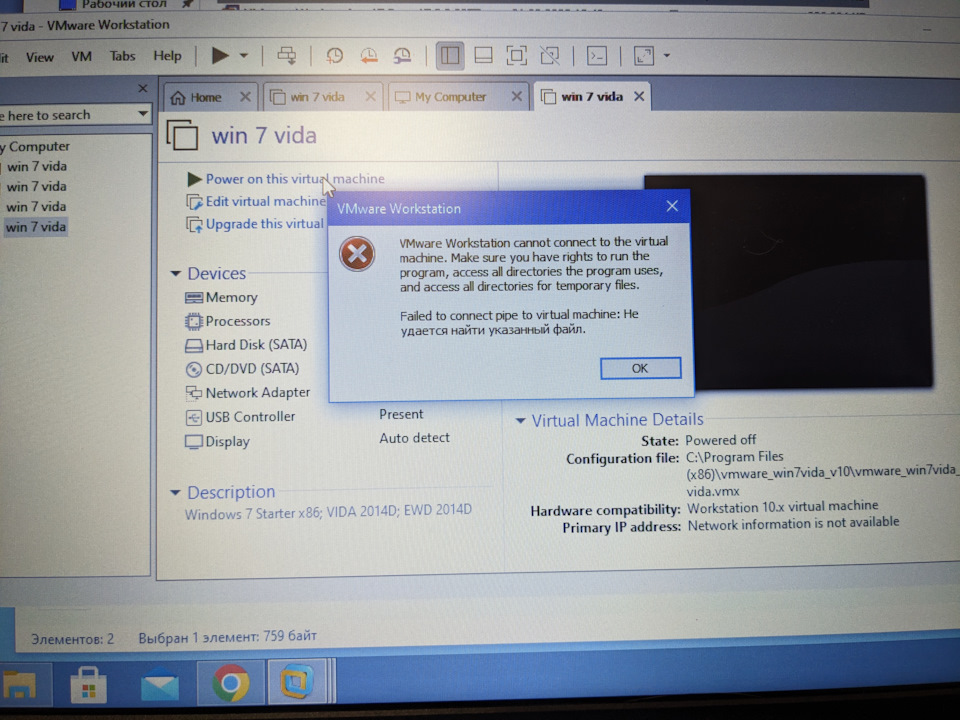Toggle the thumbnail bar icon
960x720 pixels.
tap(482, 56)
